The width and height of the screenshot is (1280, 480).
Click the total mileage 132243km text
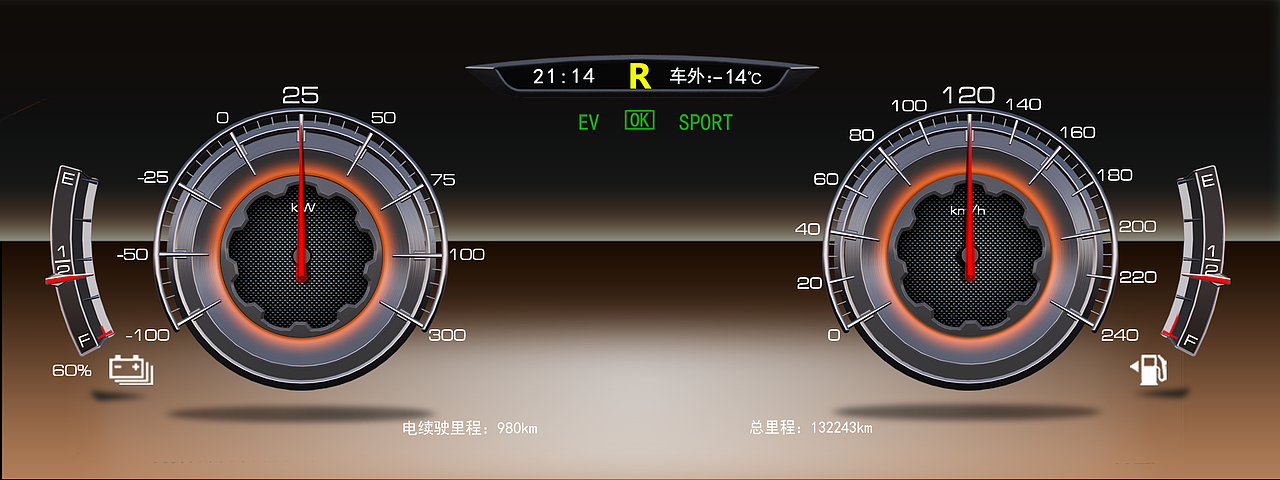click(811, 428)
